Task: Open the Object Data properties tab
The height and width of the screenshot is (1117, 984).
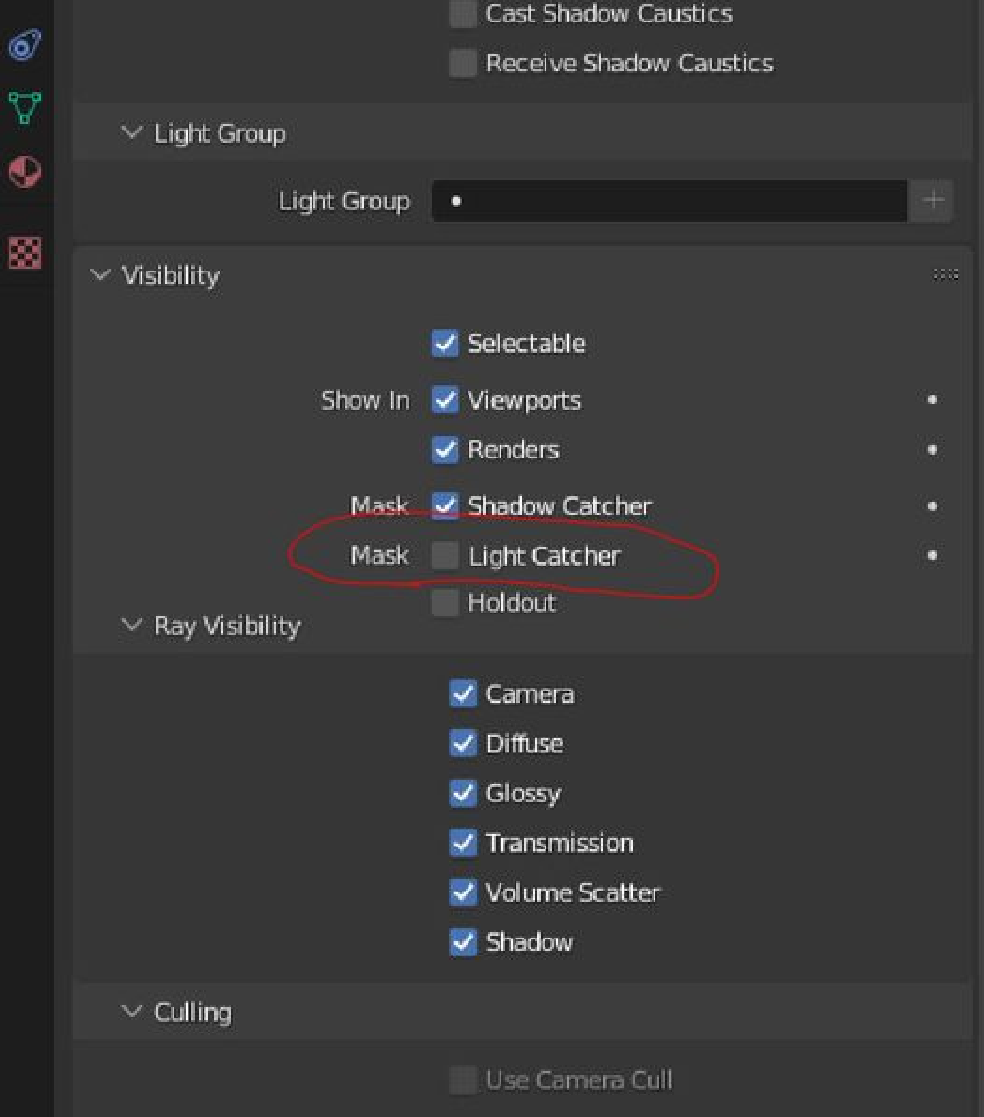Action: coord(25,108)
